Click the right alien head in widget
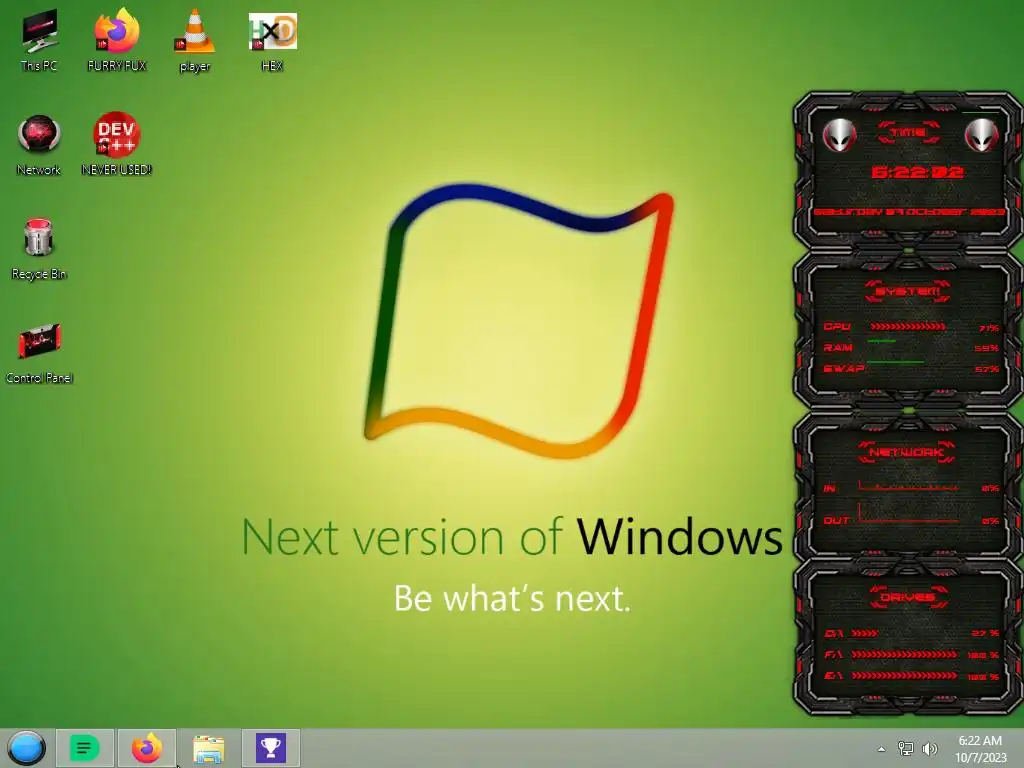 coord(982,135)
